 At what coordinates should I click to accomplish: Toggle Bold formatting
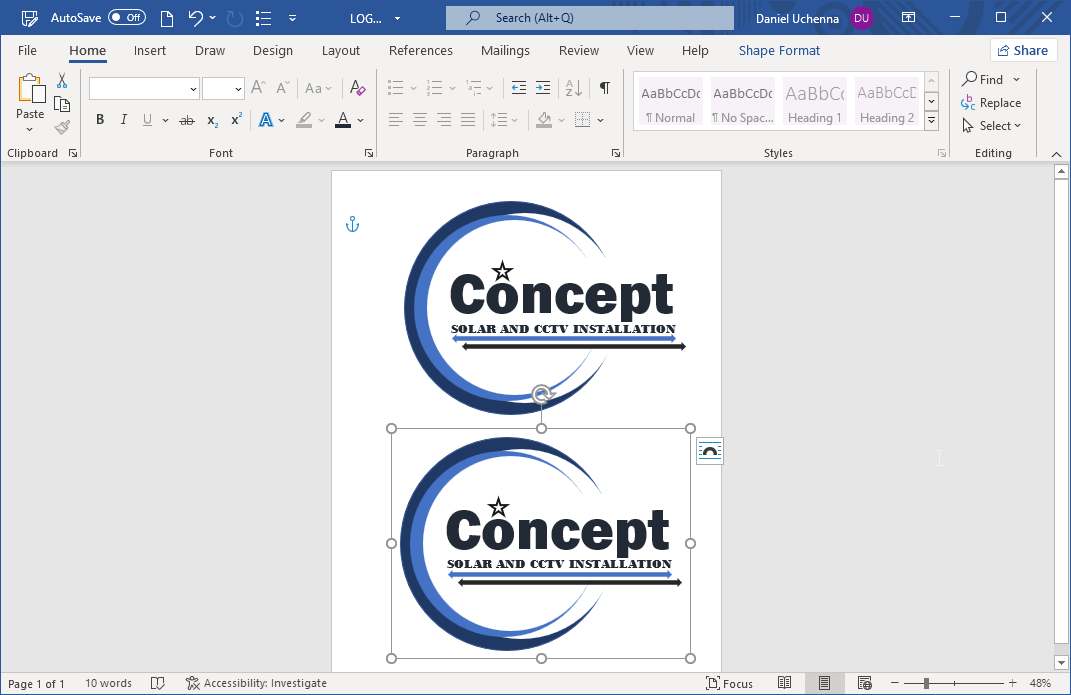click(100, 120)
